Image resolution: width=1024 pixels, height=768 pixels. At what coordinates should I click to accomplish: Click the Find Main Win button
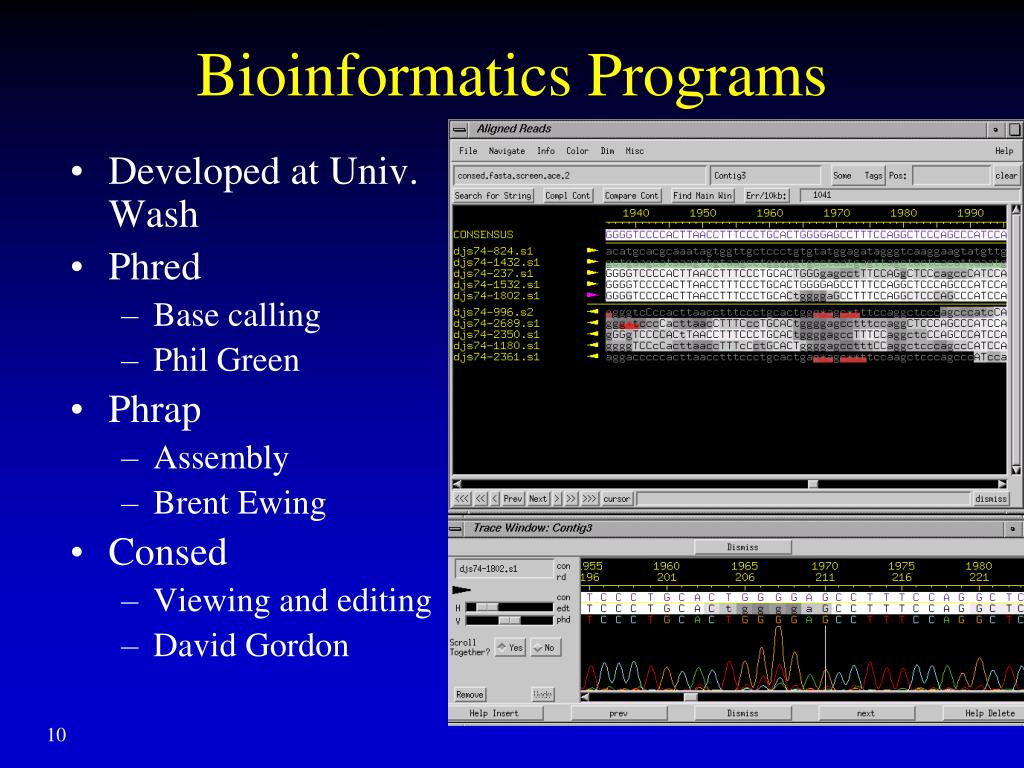pos(703,195)
